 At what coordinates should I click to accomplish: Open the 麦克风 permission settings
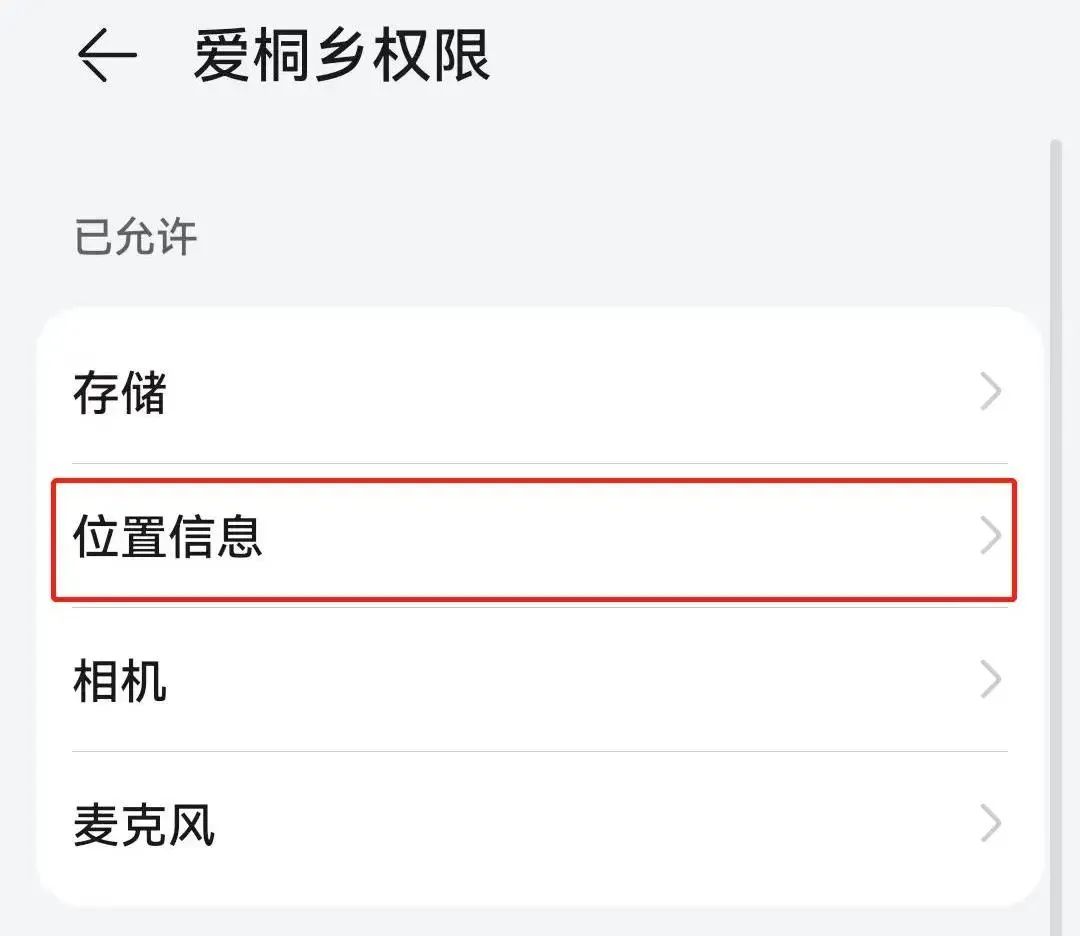coord(144,826)
